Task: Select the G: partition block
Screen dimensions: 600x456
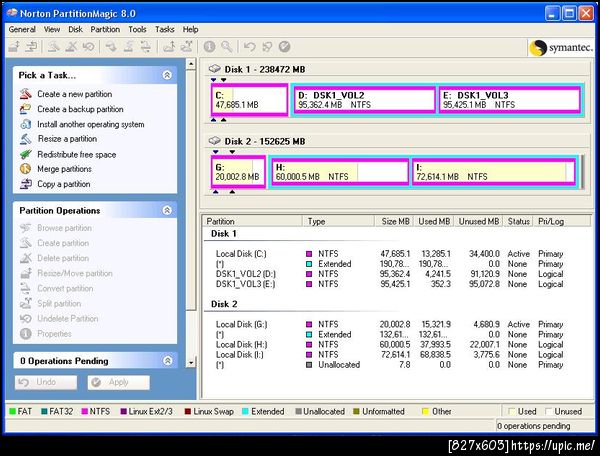Action: [x=238, y=172]
